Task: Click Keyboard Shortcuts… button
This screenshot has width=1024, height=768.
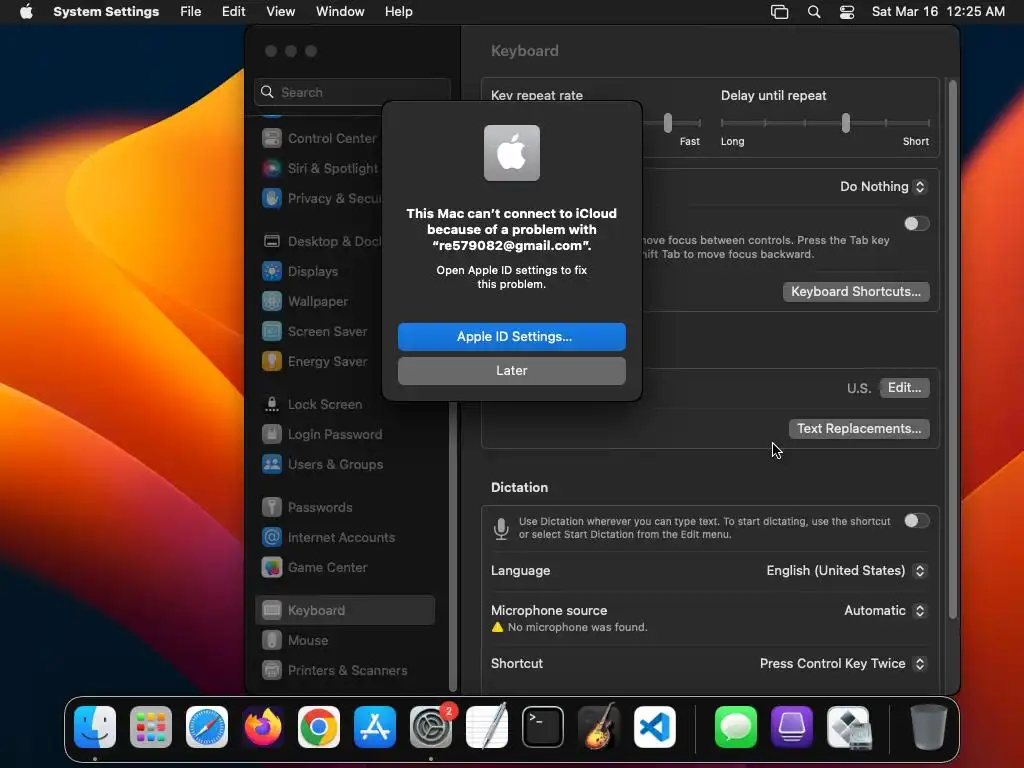Action: tap(856, 292)
